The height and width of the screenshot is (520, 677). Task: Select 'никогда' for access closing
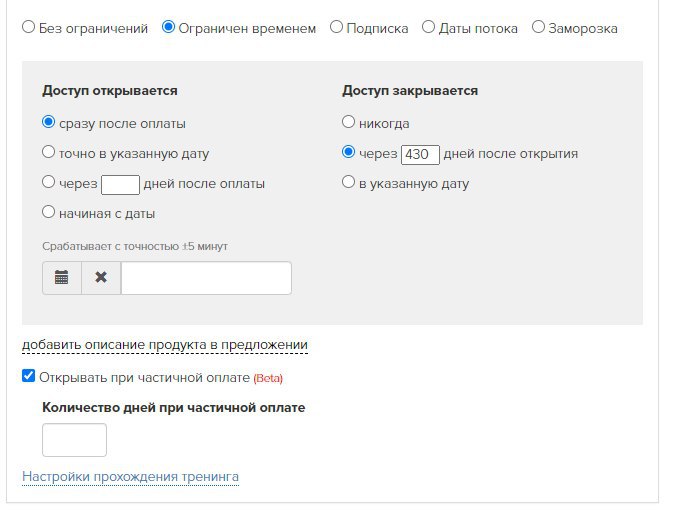(x=348, y=122)
